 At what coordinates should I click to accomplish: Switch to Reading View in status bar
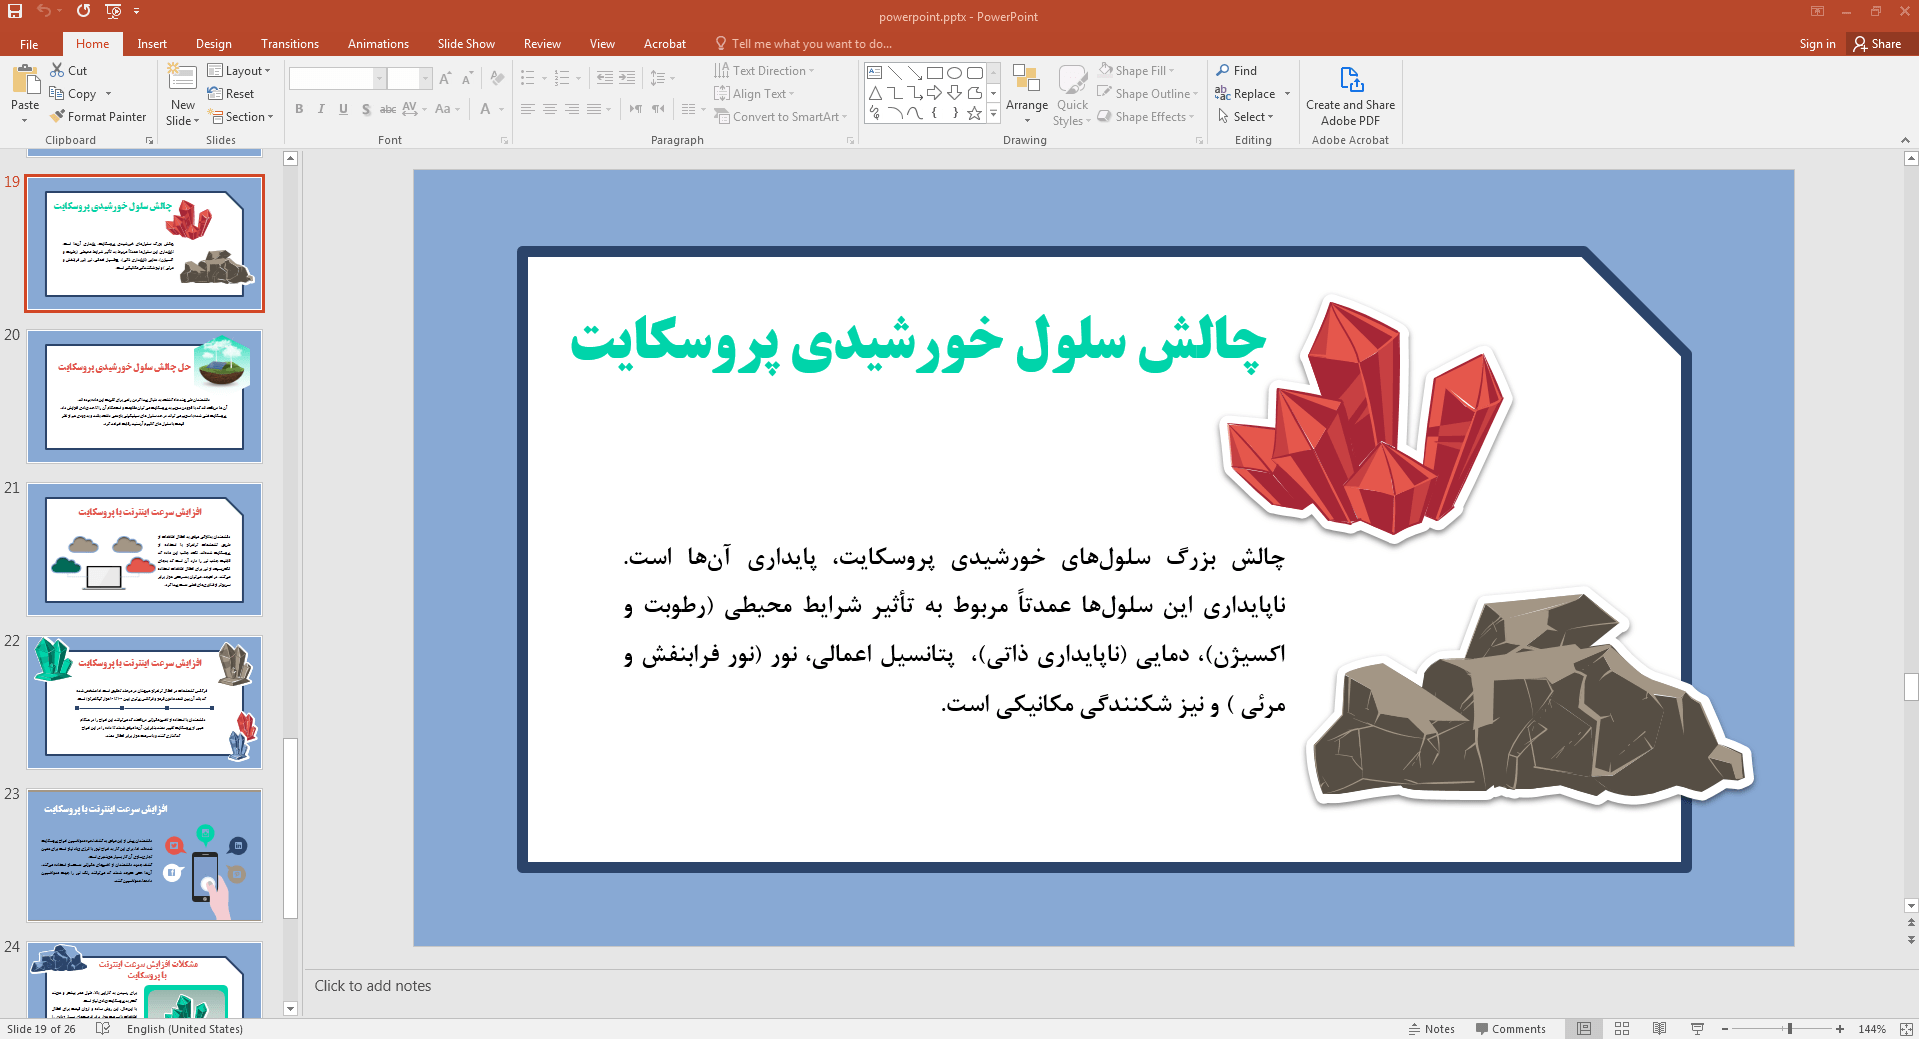click(x=1660, y=1028)
